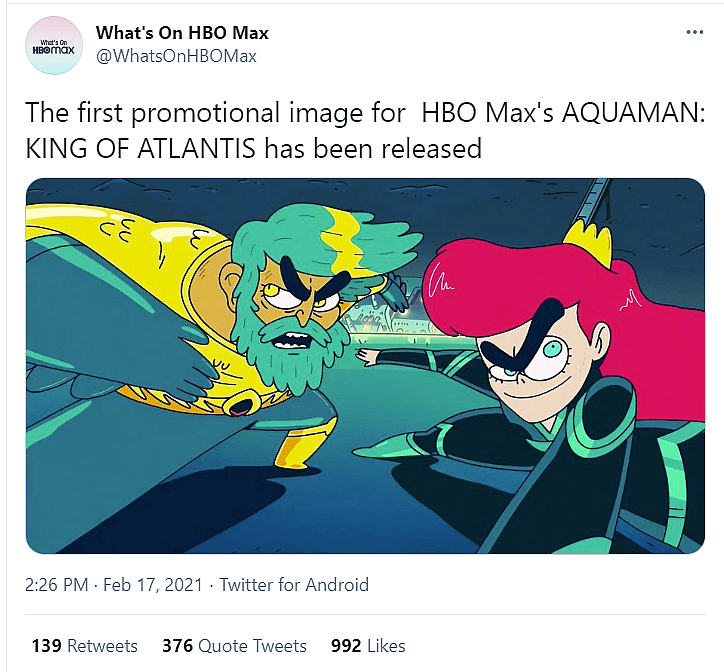Show the 376 Quote Tweets
This screenshot has height=672, width=724.
coord(234,645)
